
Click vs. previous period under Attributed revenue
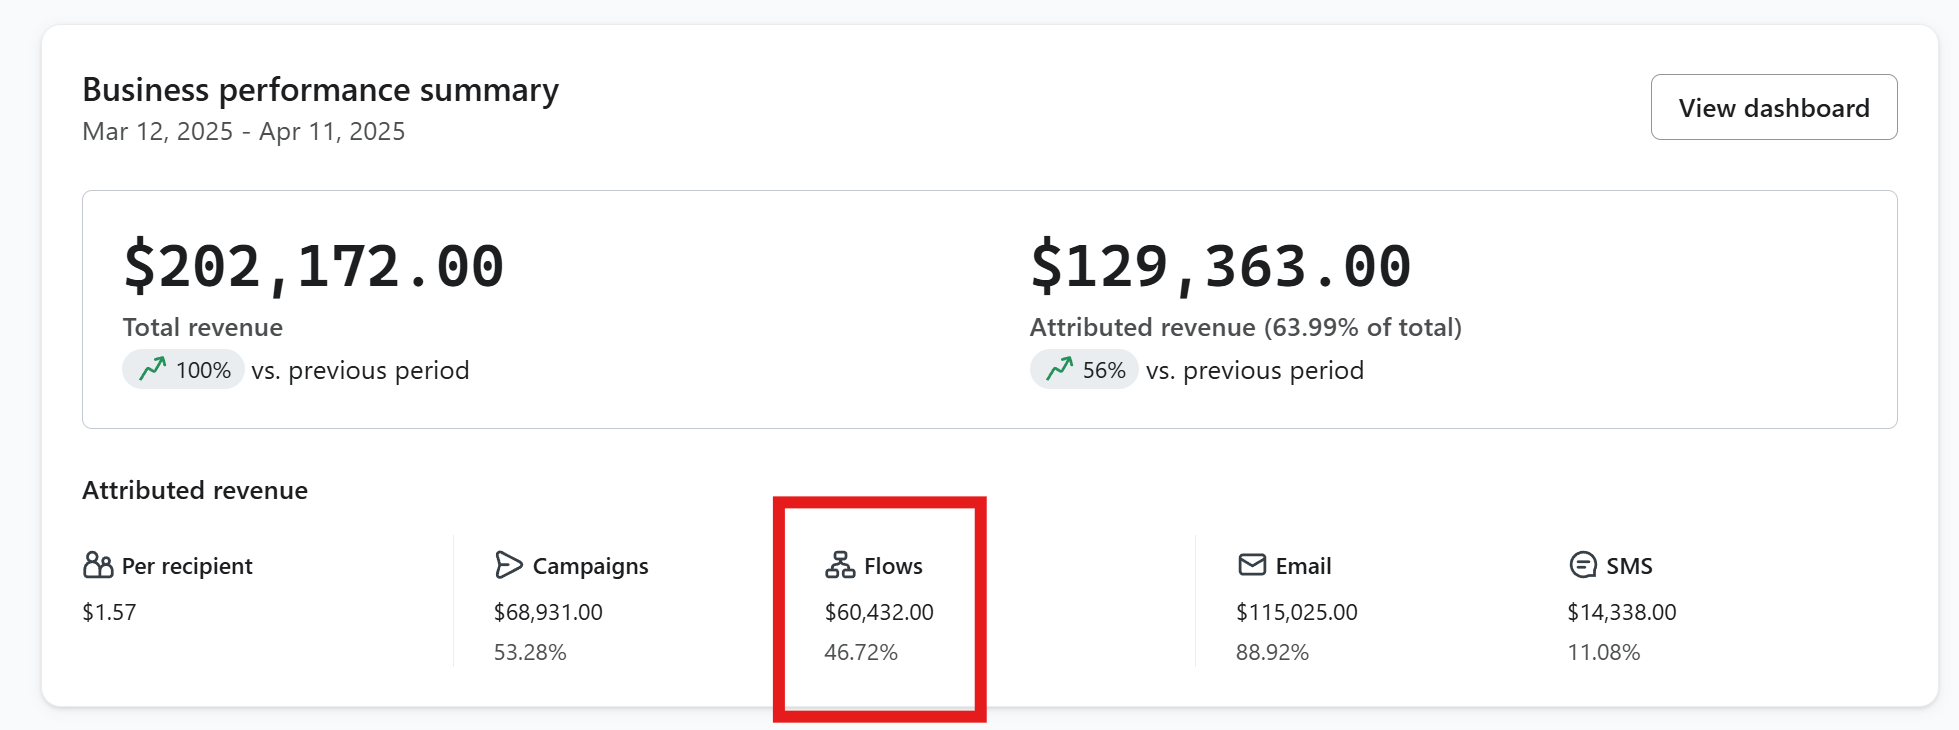(1255, 370)
